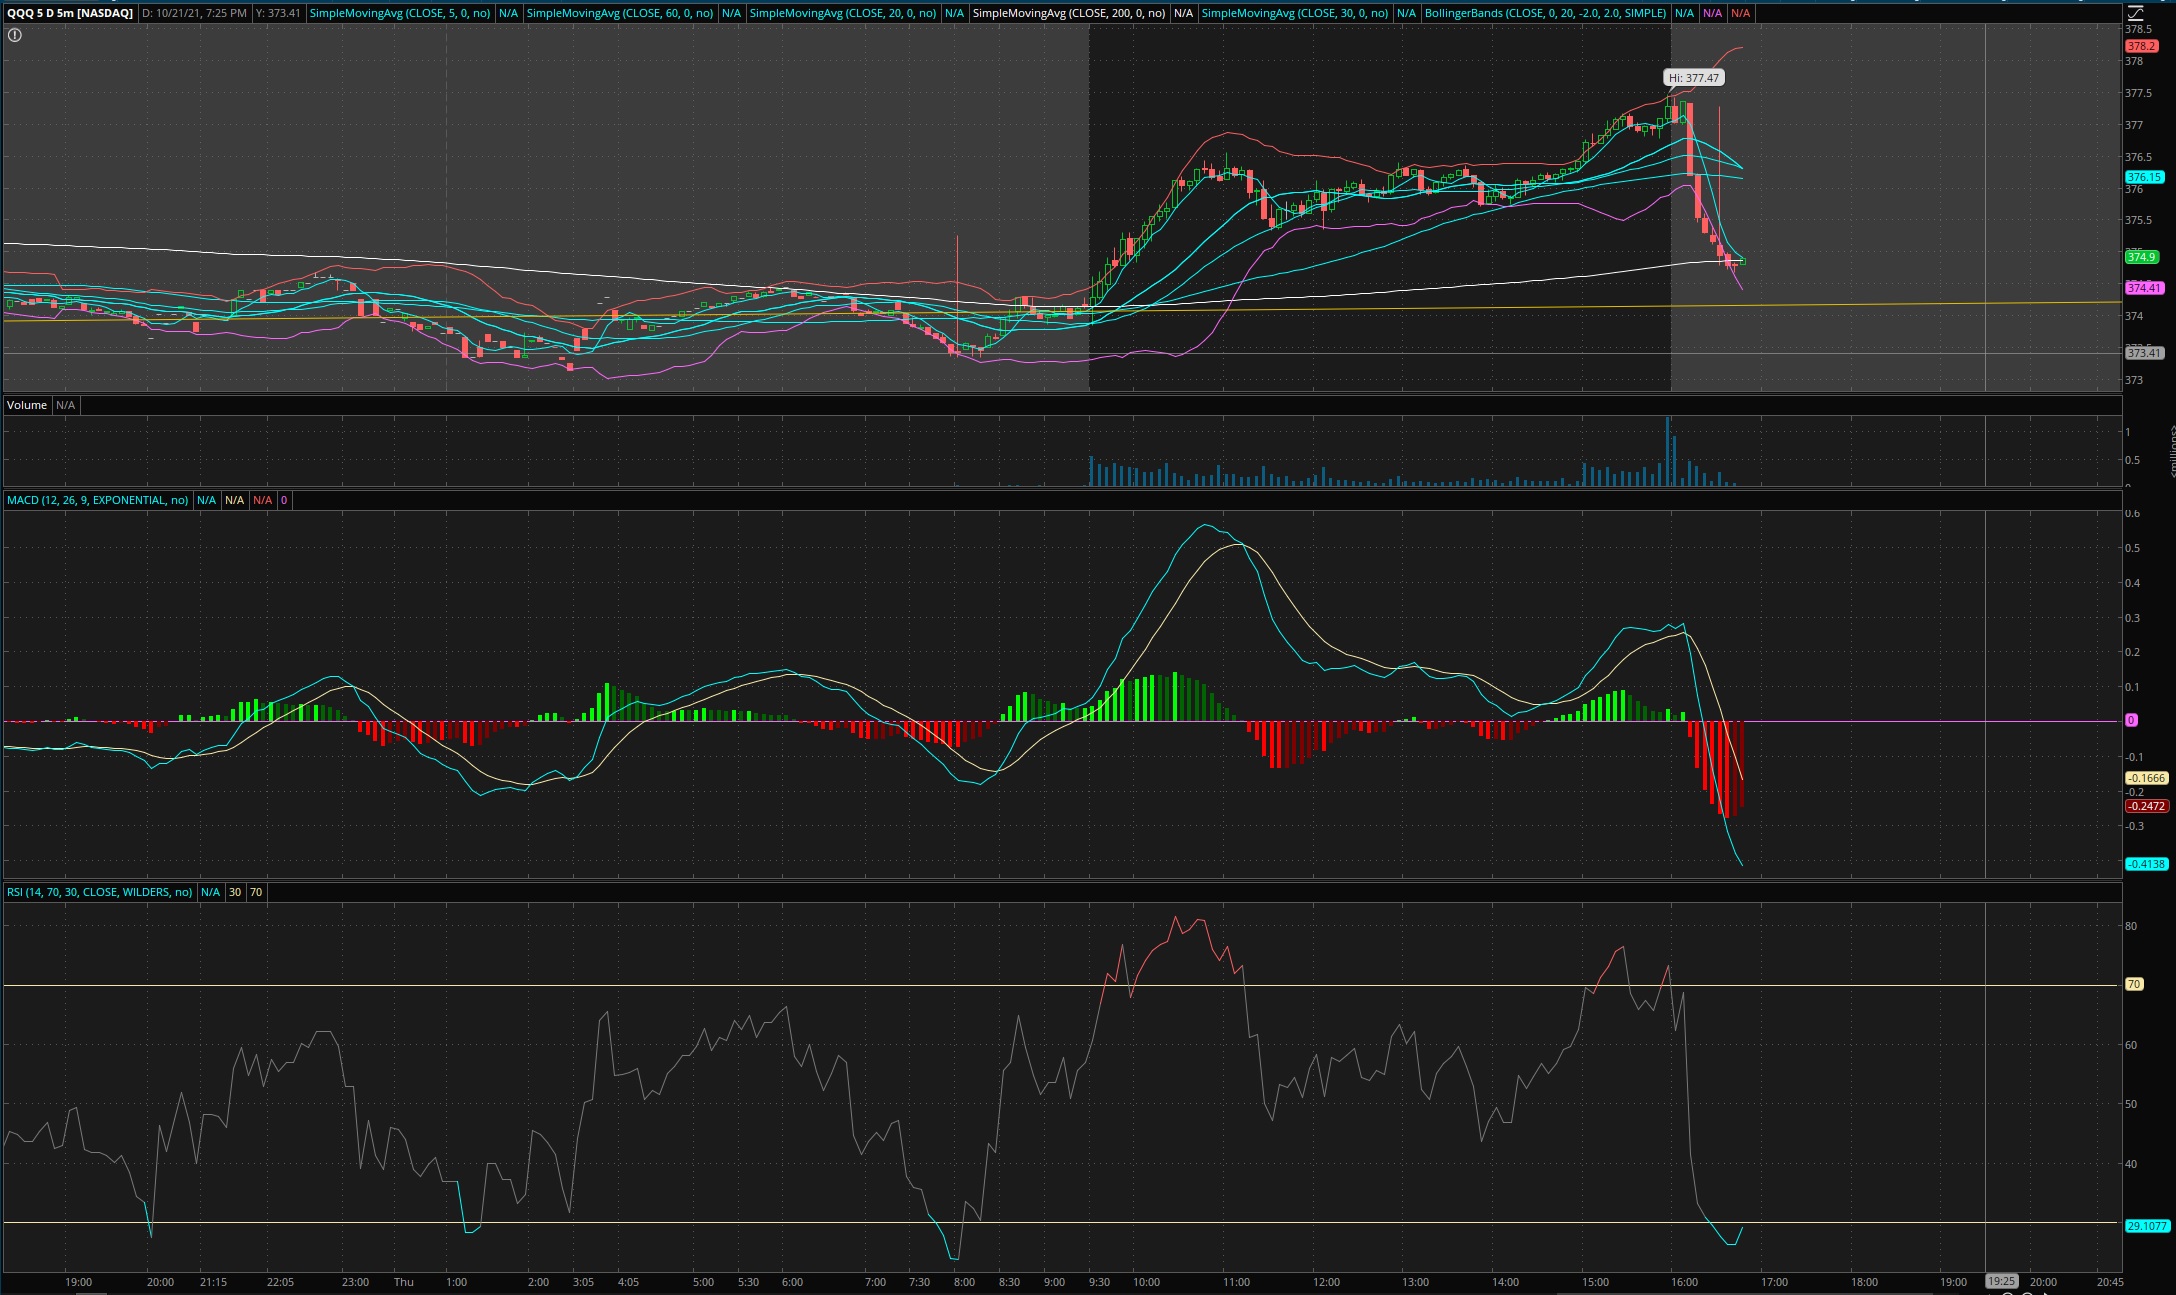This screenshot has width=2176, height=1295.
Task: Select SimpleMovingAvg (CLOSE, 5, 0, no) study label
Action: click(399, 13)
